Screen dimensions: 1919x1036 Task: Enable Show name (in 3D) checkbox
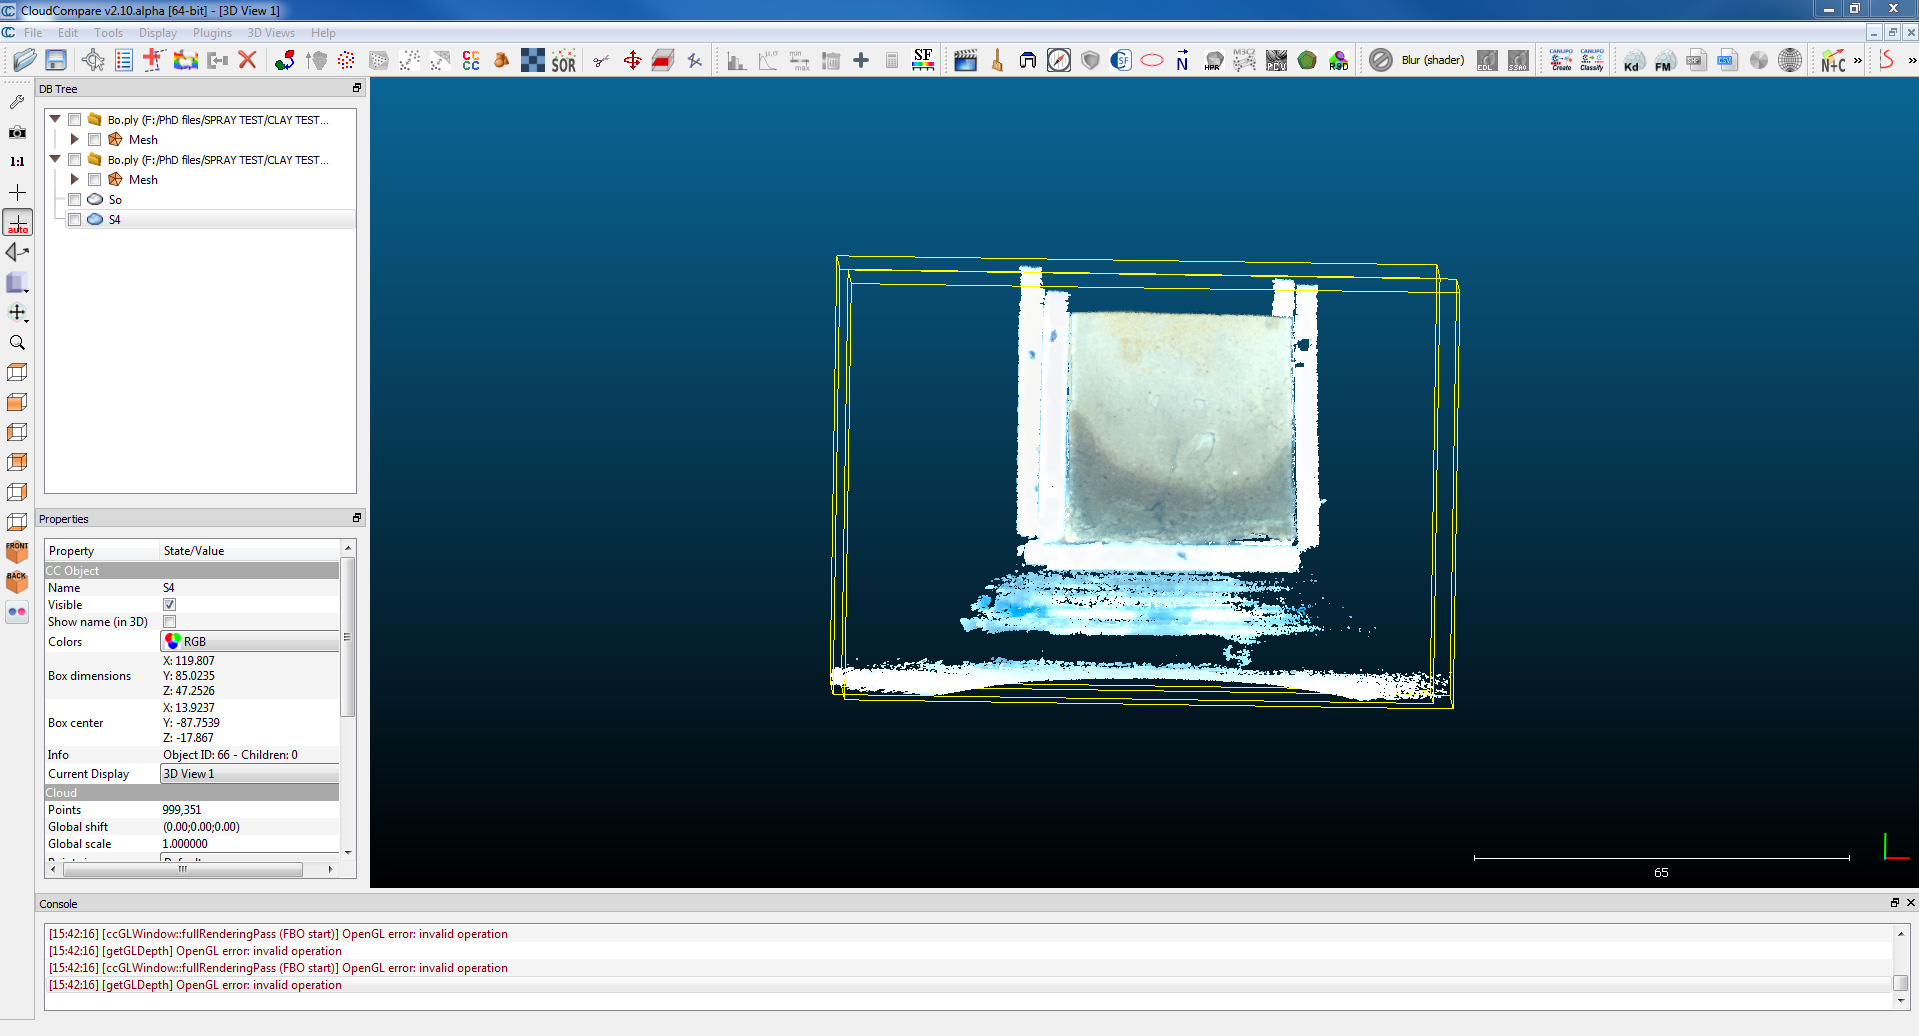click(169, 621)
